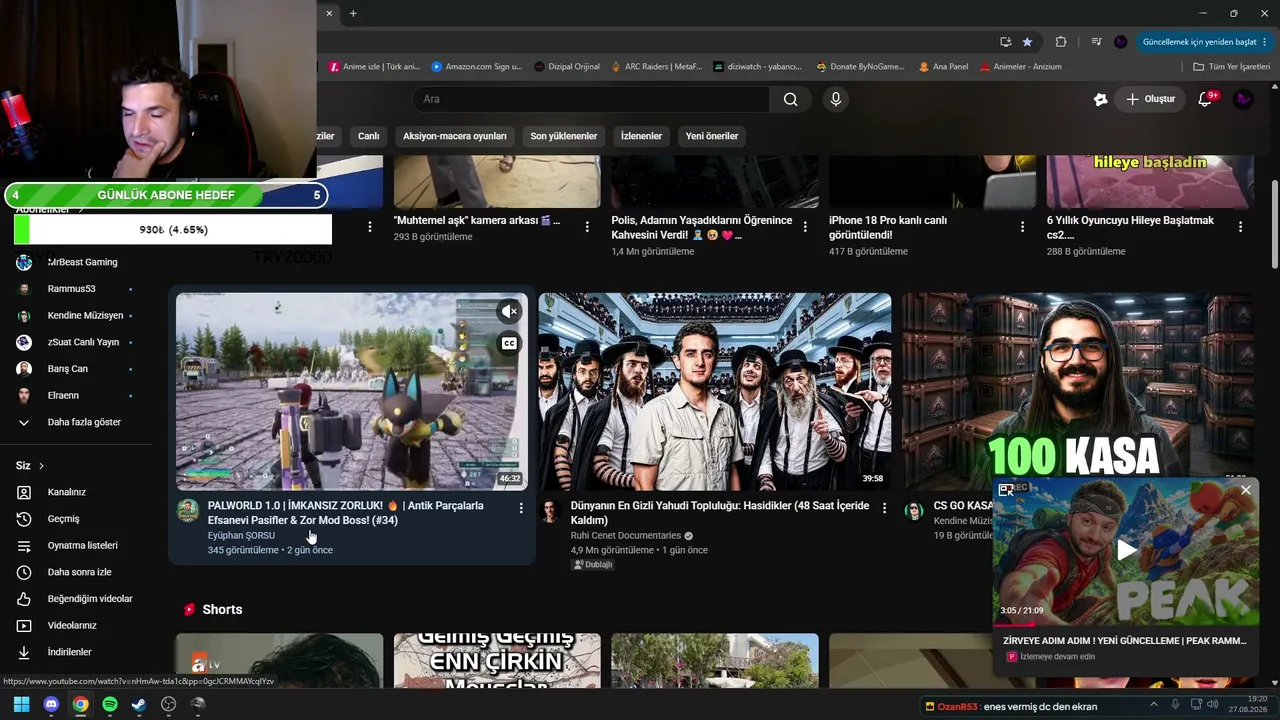Click the YouTube search magnifier button
Viewport: 1280px width, 720px height.
point(790,99)
